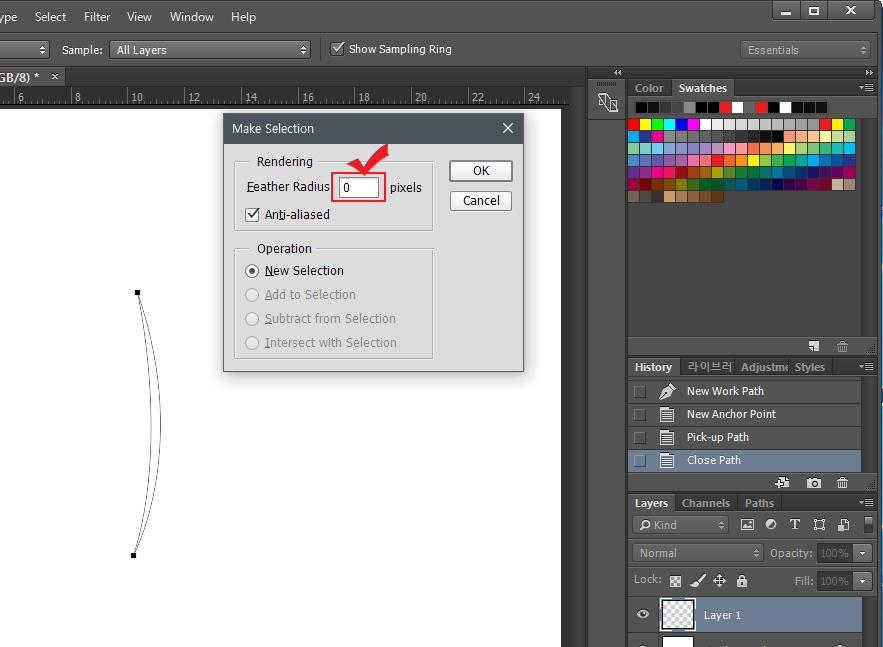
Task: Select Add to Selection radio button
Action: pyautogui.click(x=252, y=295)
